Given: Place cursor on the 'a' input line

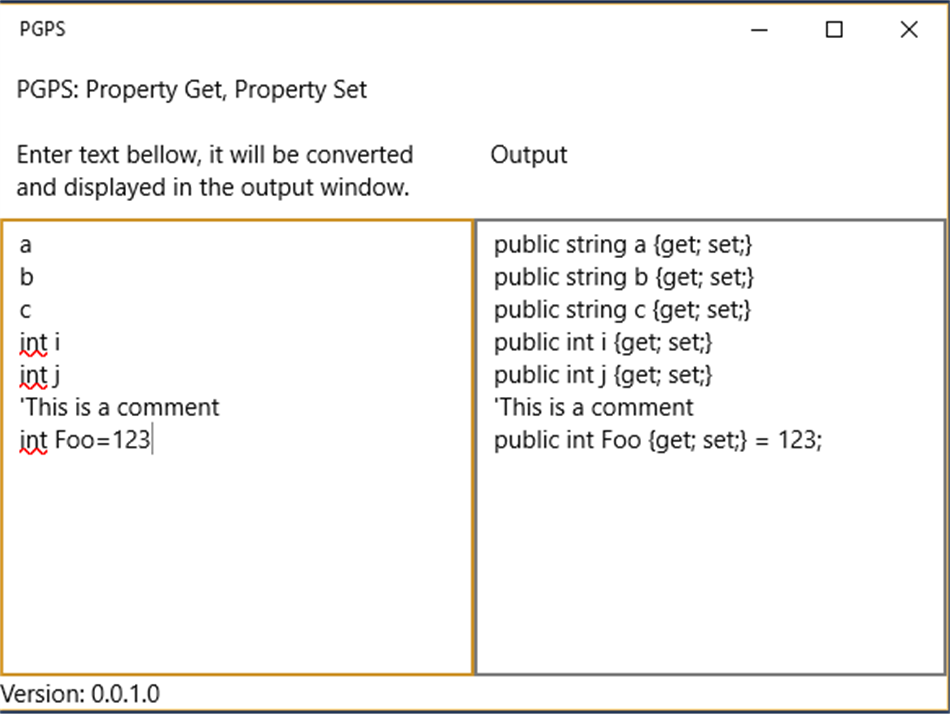Looking at the screenshot, I should point(26,244).
